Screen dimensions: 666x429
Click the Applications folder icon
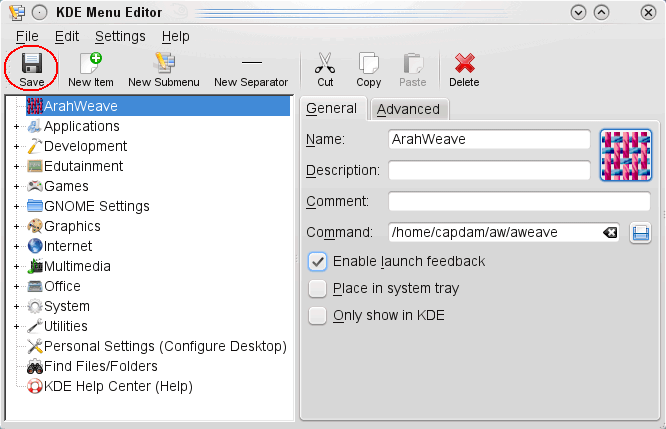pos(35,126)
